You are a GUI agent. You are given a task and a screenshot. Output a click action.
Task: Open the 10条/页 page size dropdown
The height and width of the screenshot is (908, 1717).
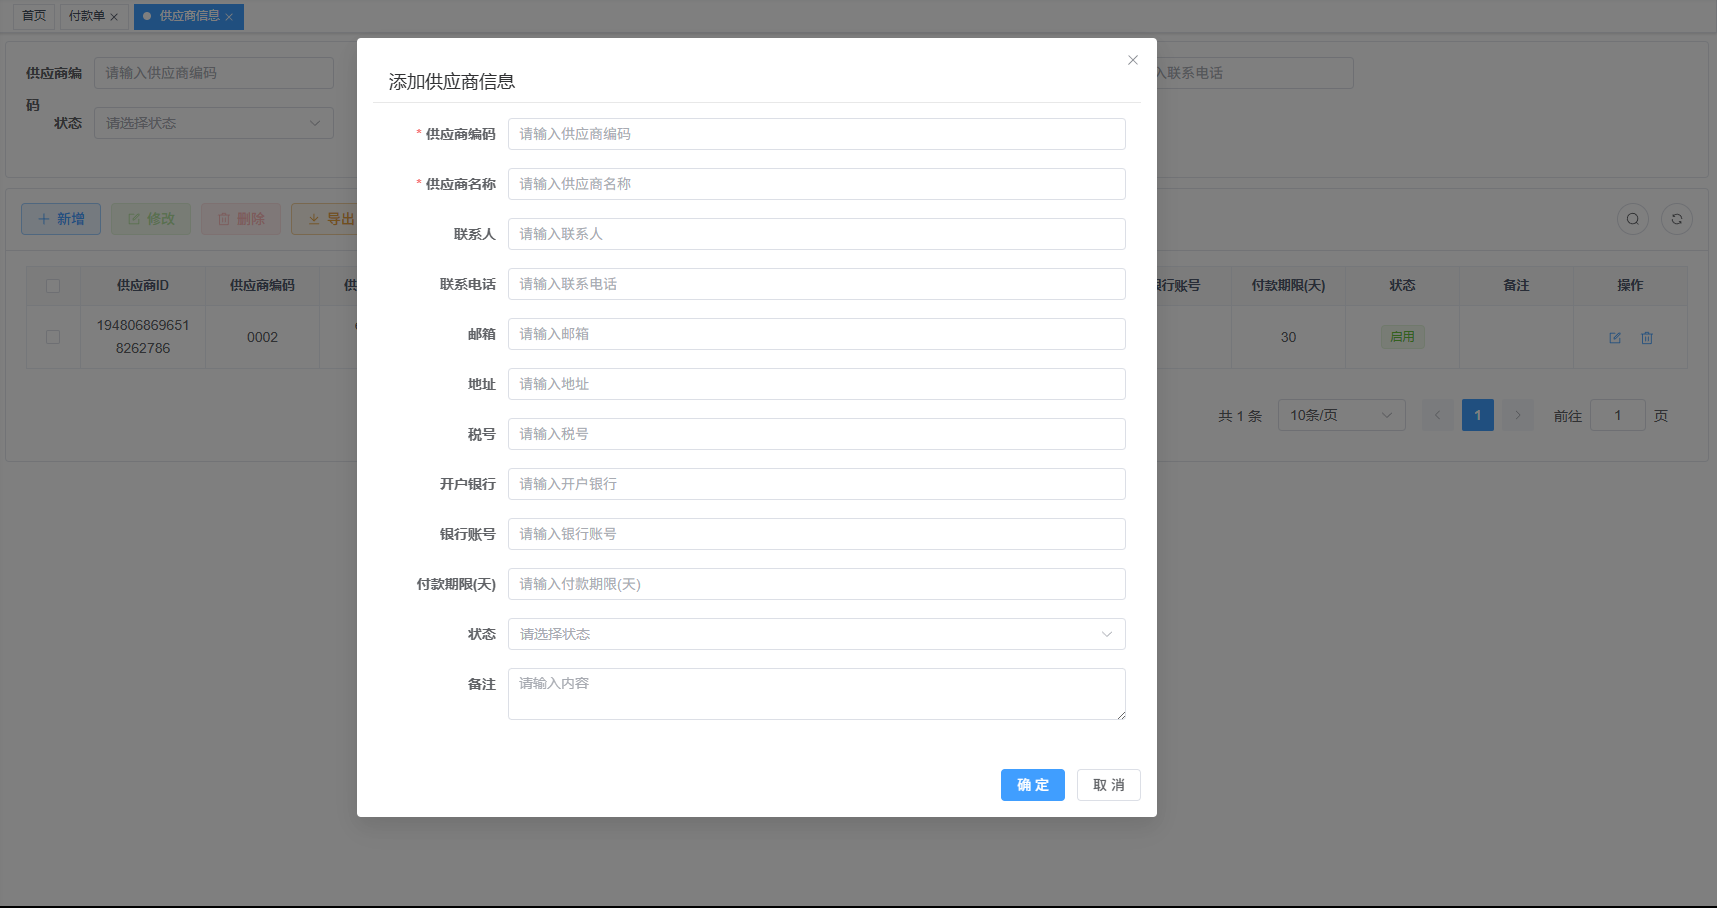click(1341, 414)
